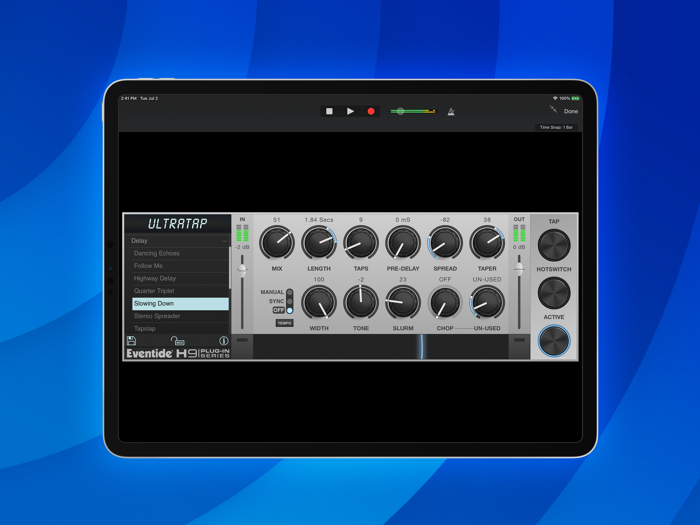Screen dimensions: 700x525
Task: Click the battery status icon
Action: pos(575,98)
